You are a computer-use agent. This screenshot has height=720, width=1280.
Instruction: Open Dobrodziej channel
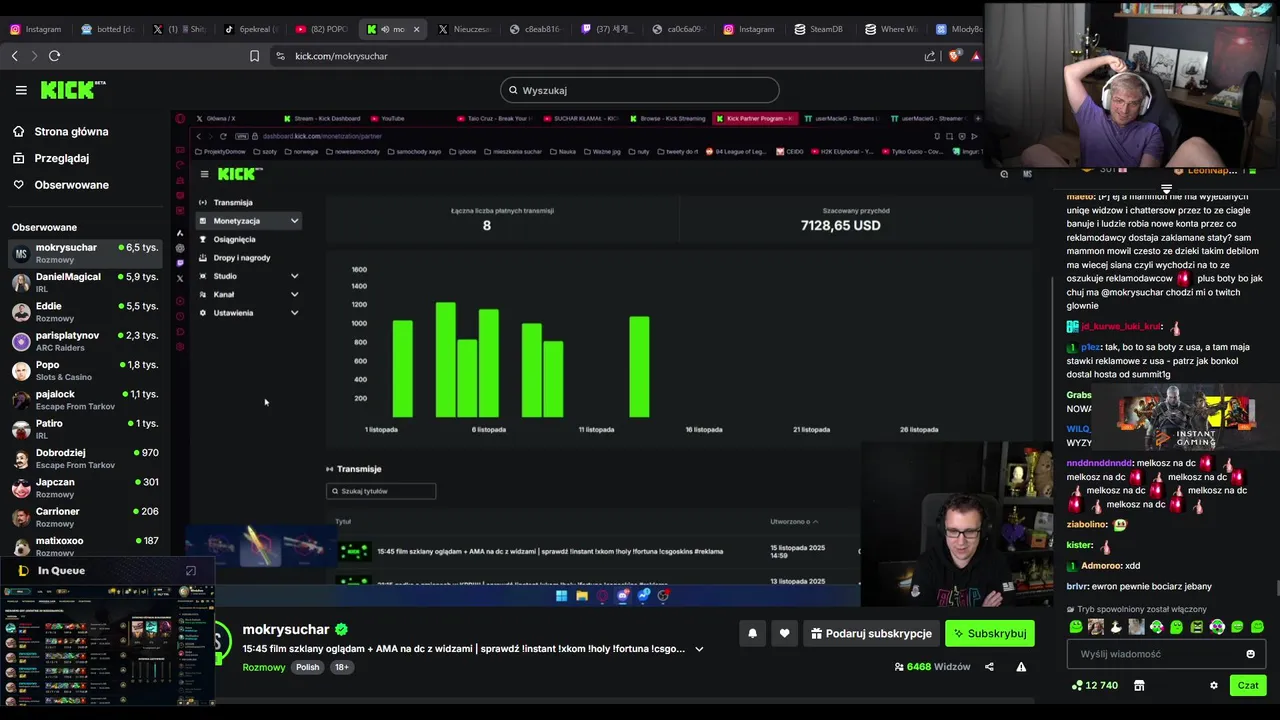click(85, 459)
